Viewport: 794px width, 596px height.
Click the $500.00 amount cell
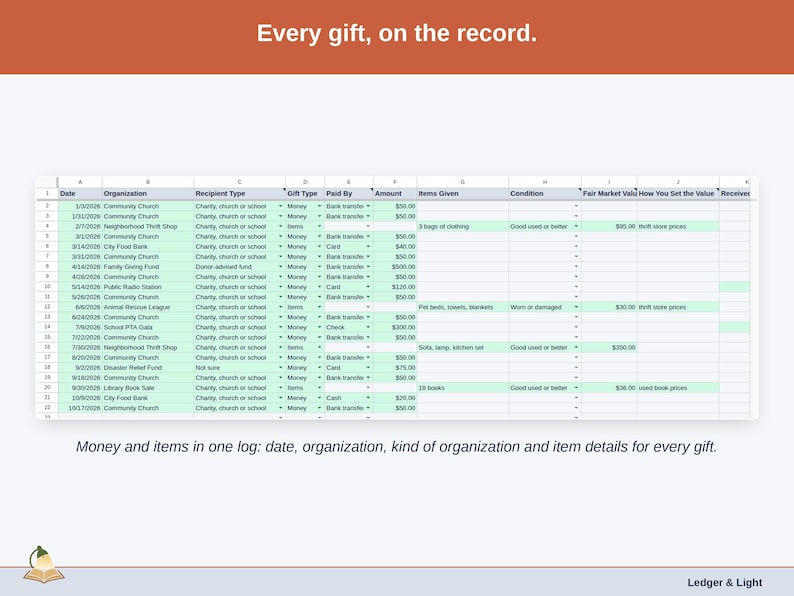coord(395,267)
